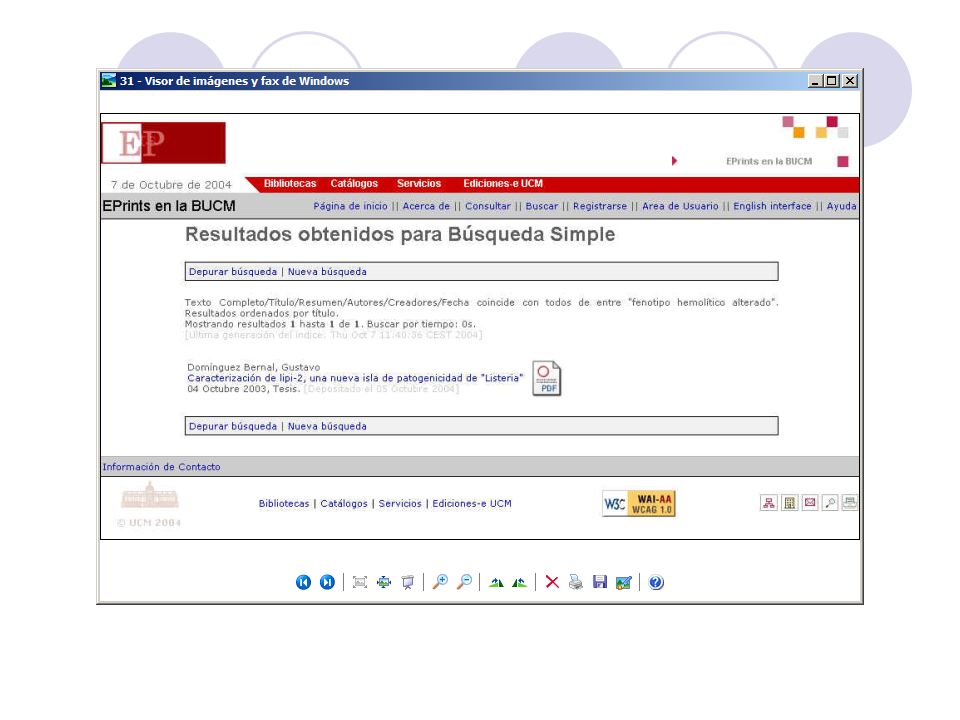Open image for editing icon

point(624,582)
